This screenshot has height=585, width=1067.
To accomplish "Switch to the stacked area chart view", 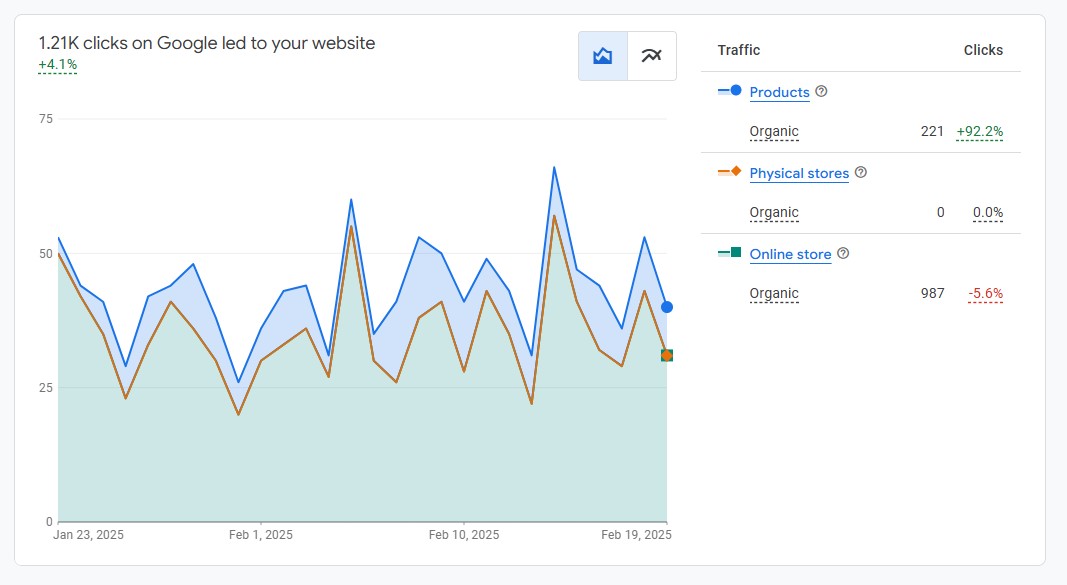I will tap(602, 56).
